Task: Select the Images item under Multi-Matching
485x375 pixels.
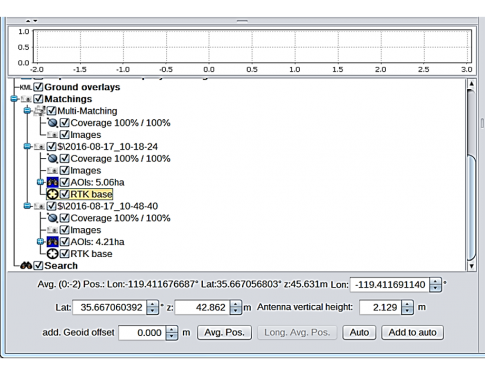Action: point(86,135)
